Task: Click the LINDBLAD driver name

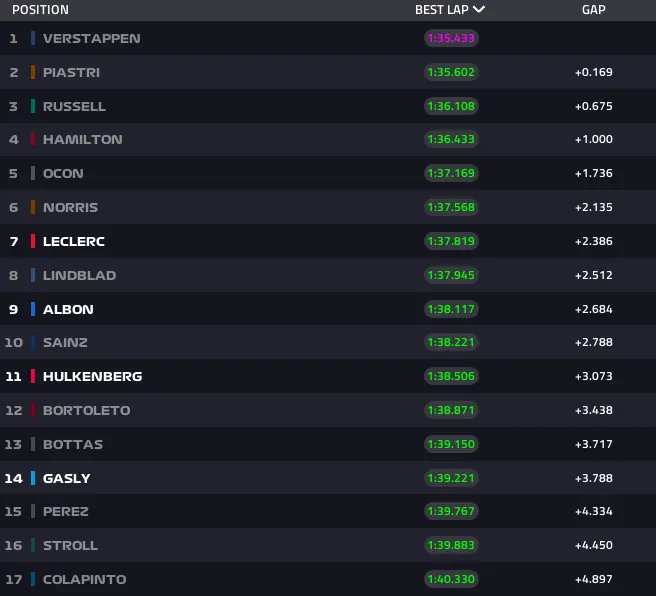Action: click(79, 275)
